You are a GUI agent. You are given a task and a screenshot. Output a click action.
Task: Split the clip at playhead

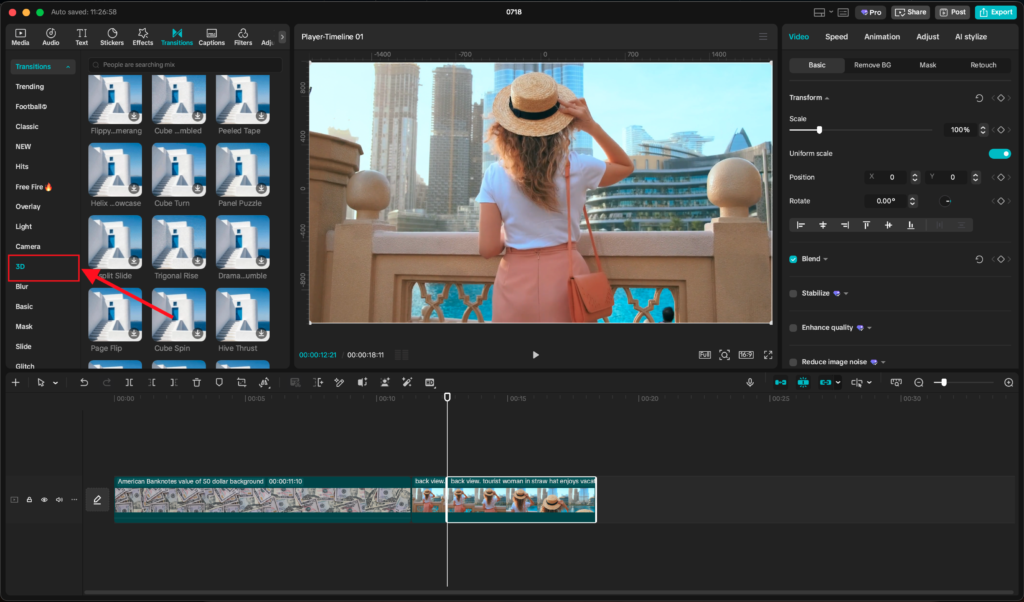[x=129, y=383]
